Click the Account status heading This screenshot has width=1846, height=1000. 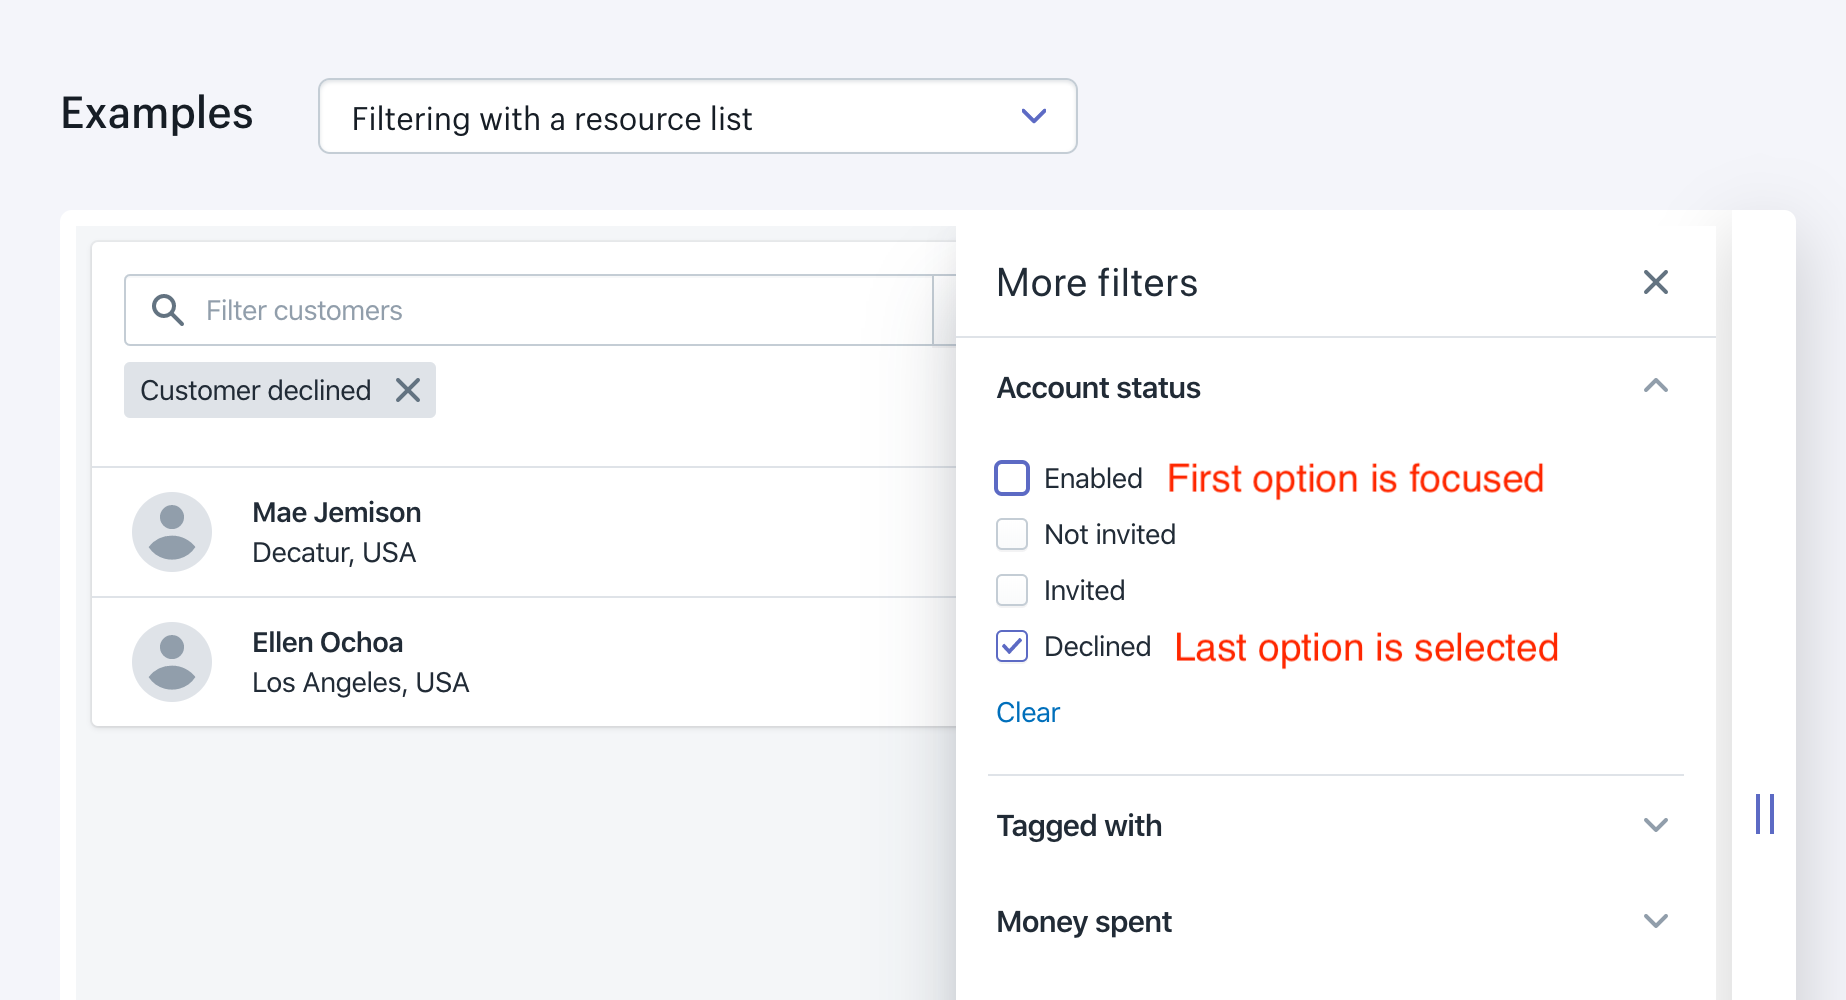(x=1098, y=388)
